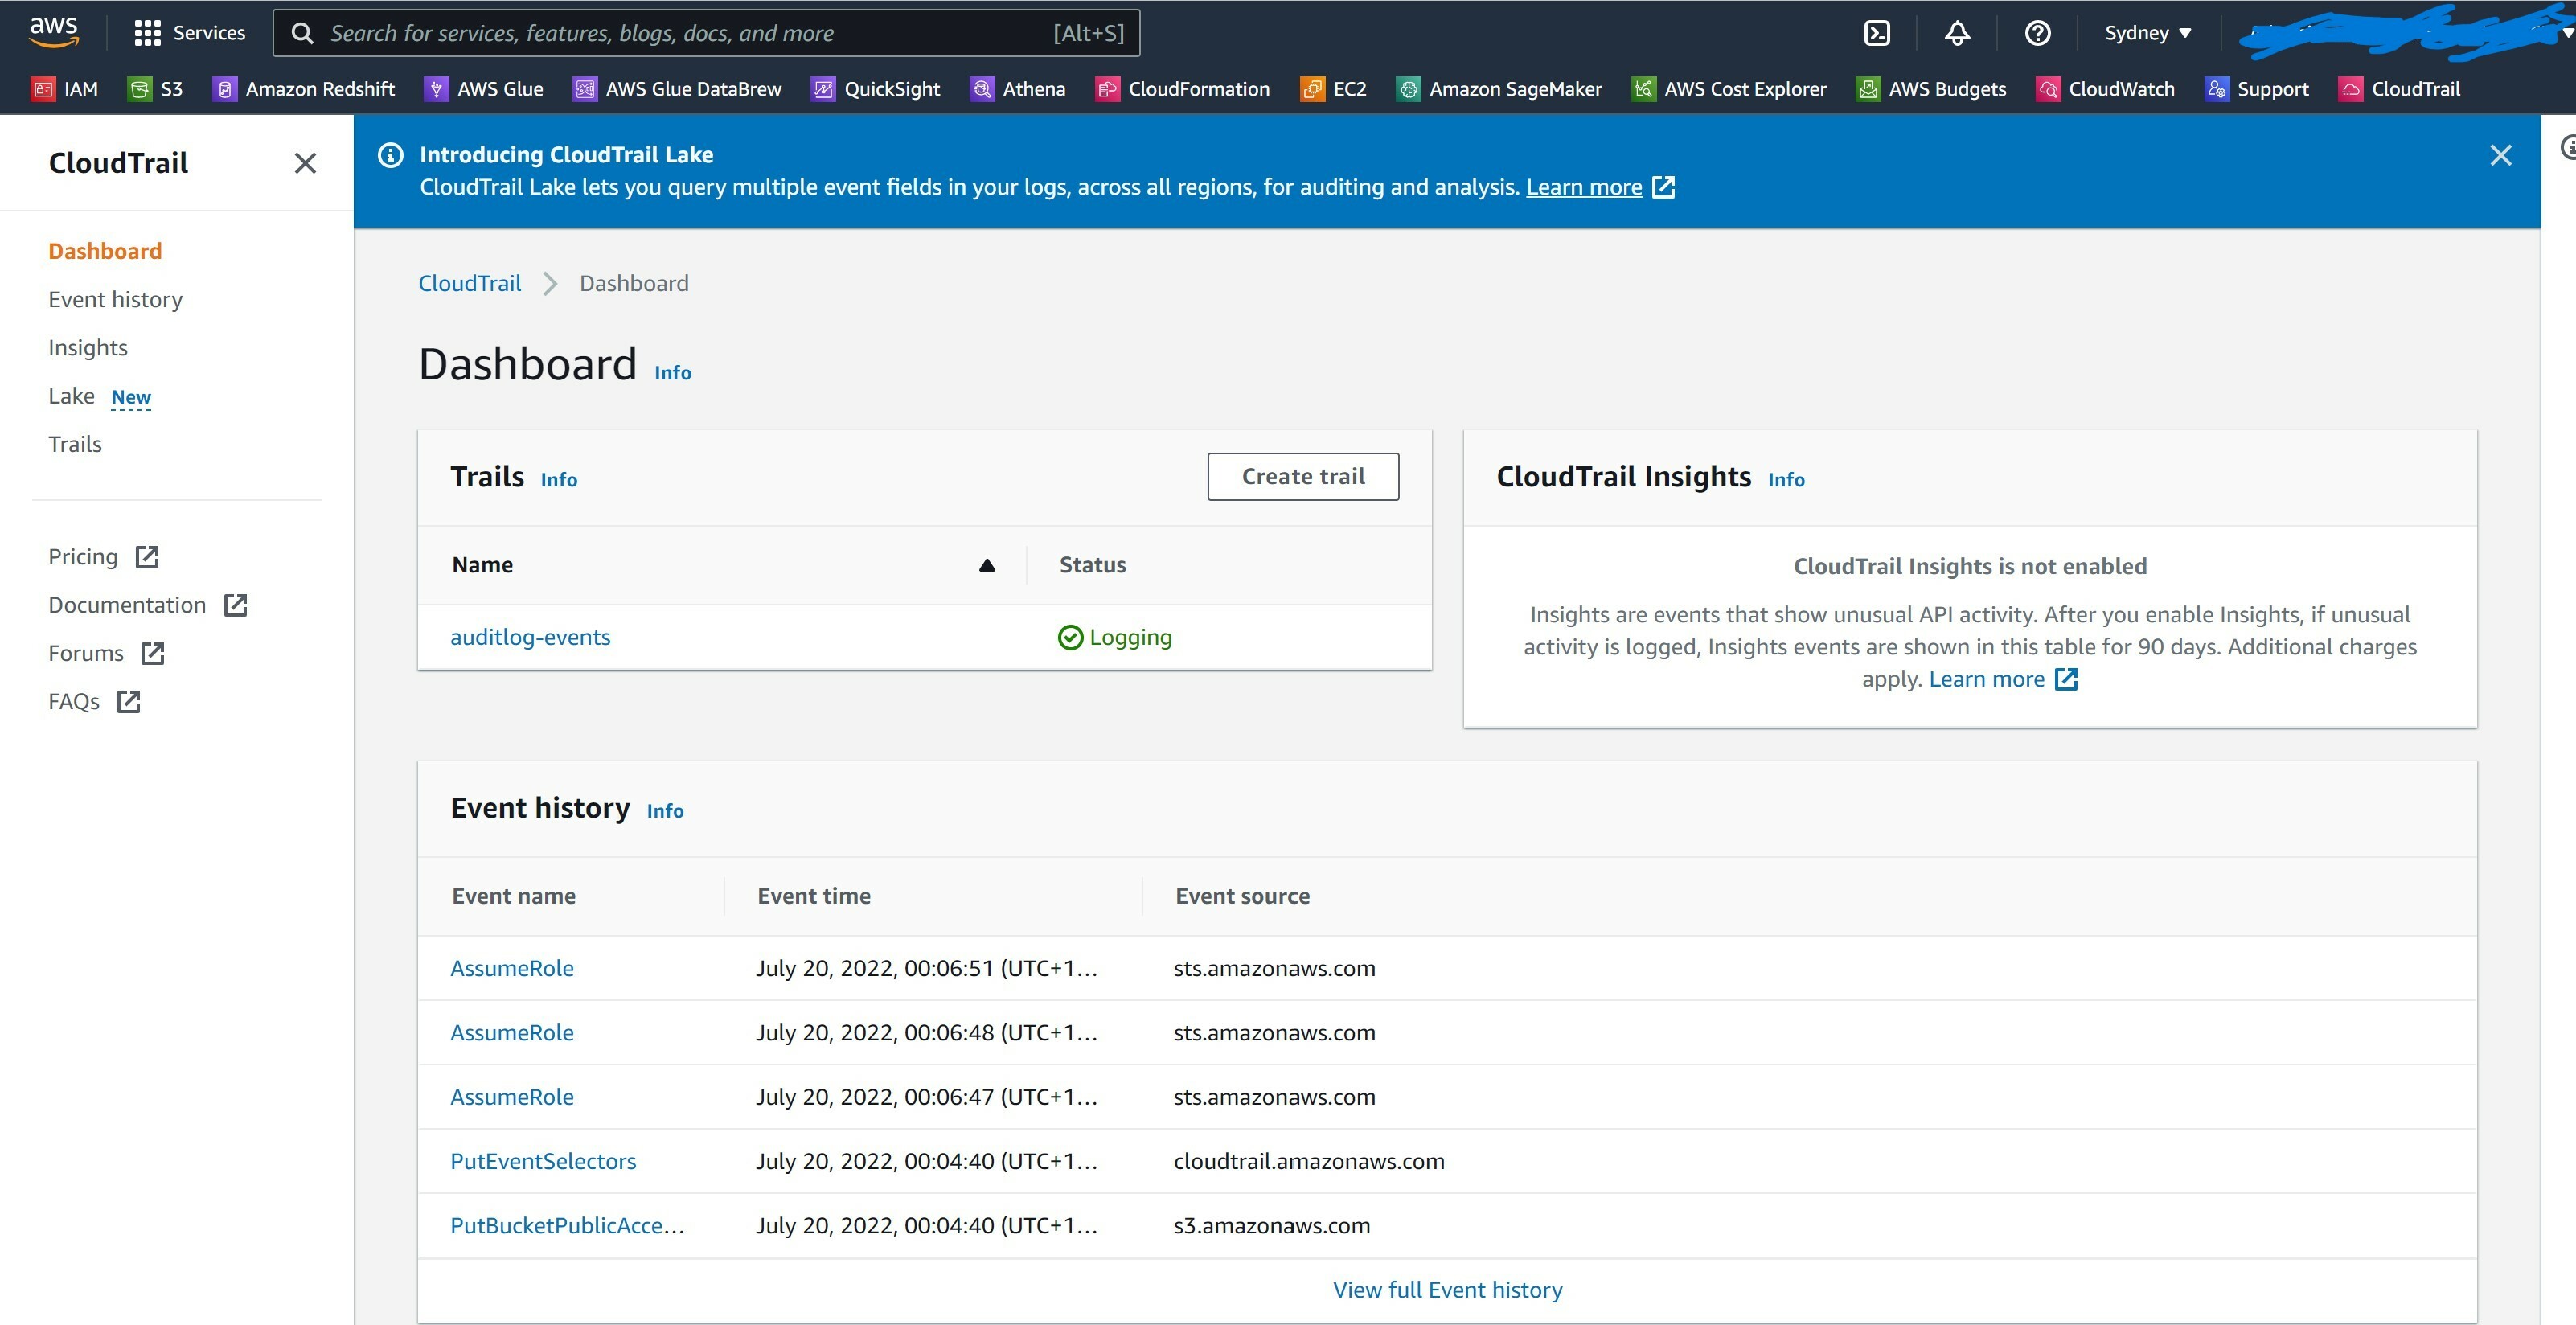Click View full Event history link
This screenshot has height=1325, width=2576.
click(x=1446, y=1290)
